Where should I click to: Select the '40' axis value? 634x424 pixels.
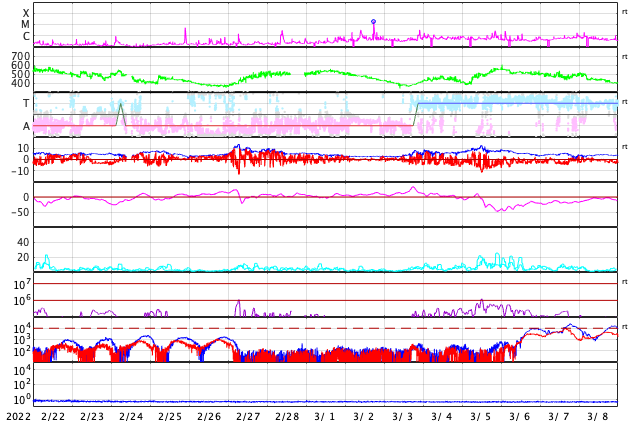tap(23, 243)
